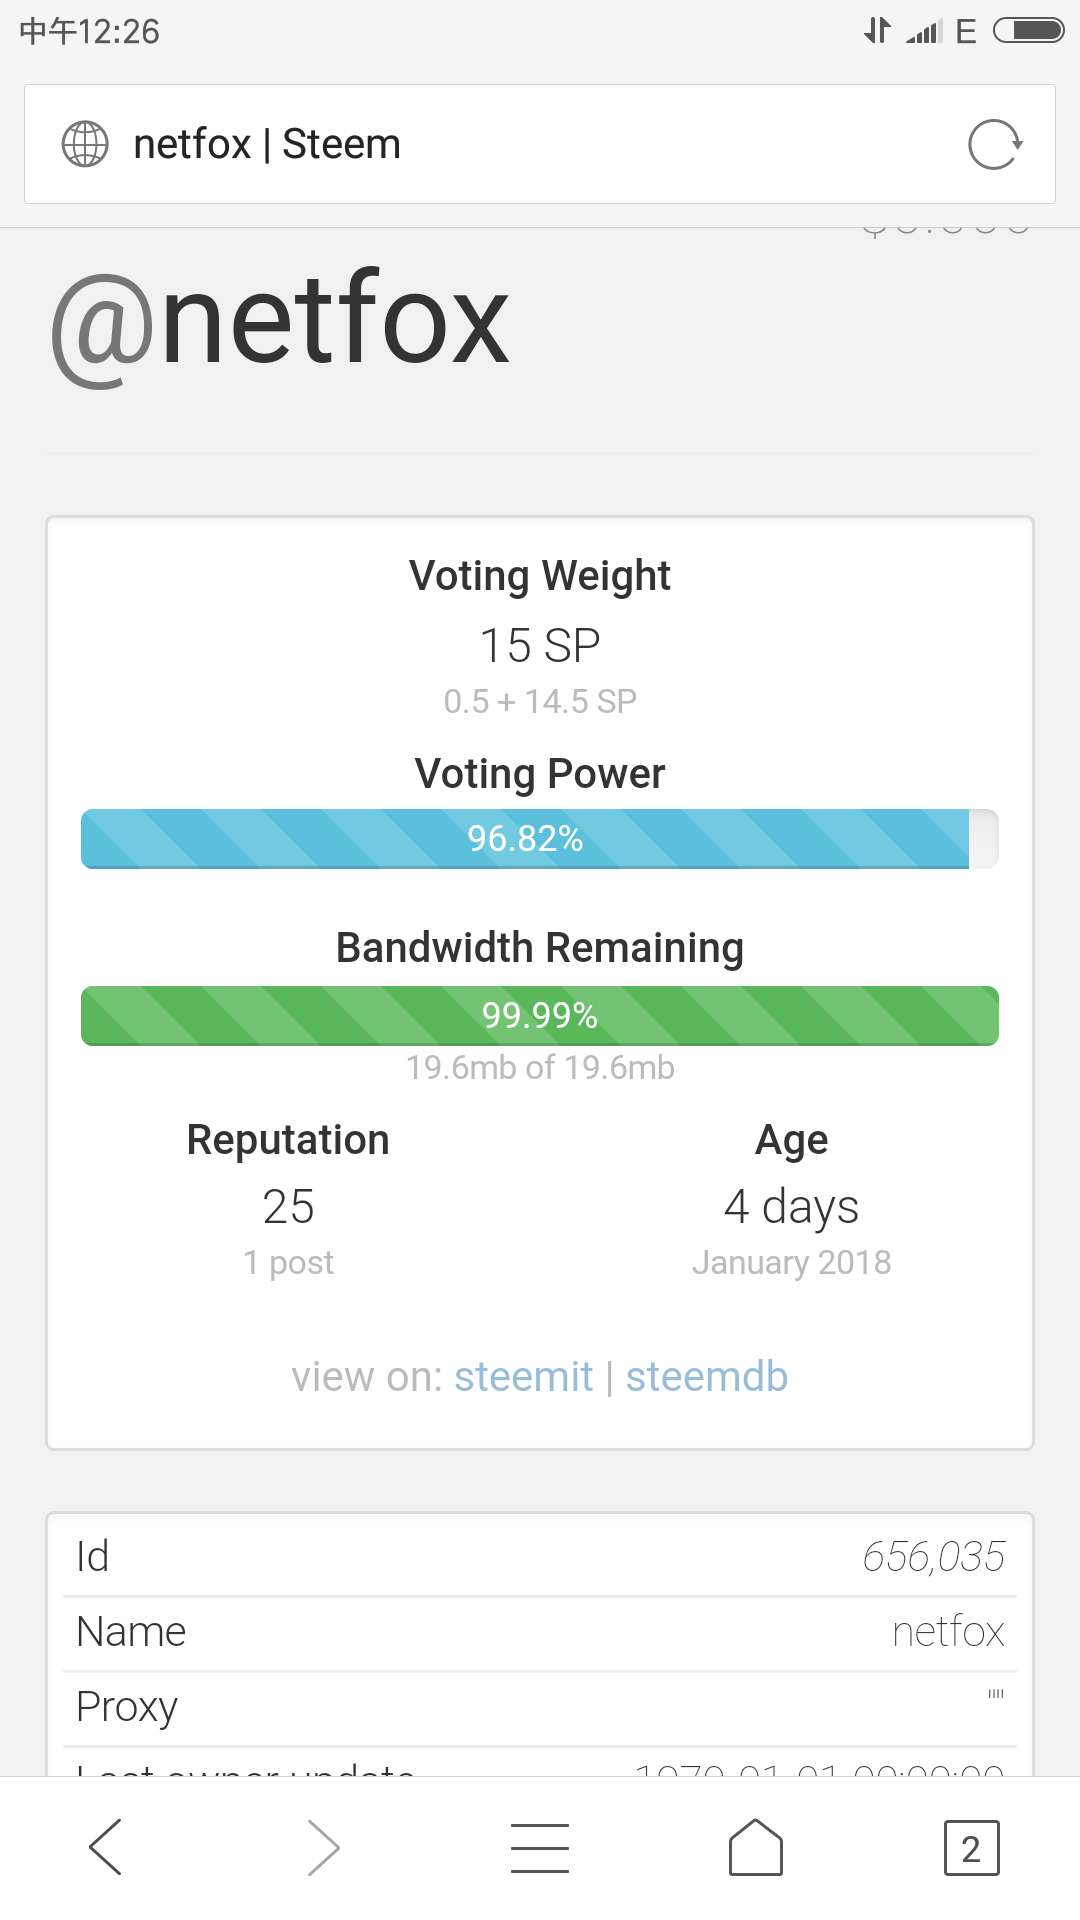Tap the globe site icon

click(85, 144)
